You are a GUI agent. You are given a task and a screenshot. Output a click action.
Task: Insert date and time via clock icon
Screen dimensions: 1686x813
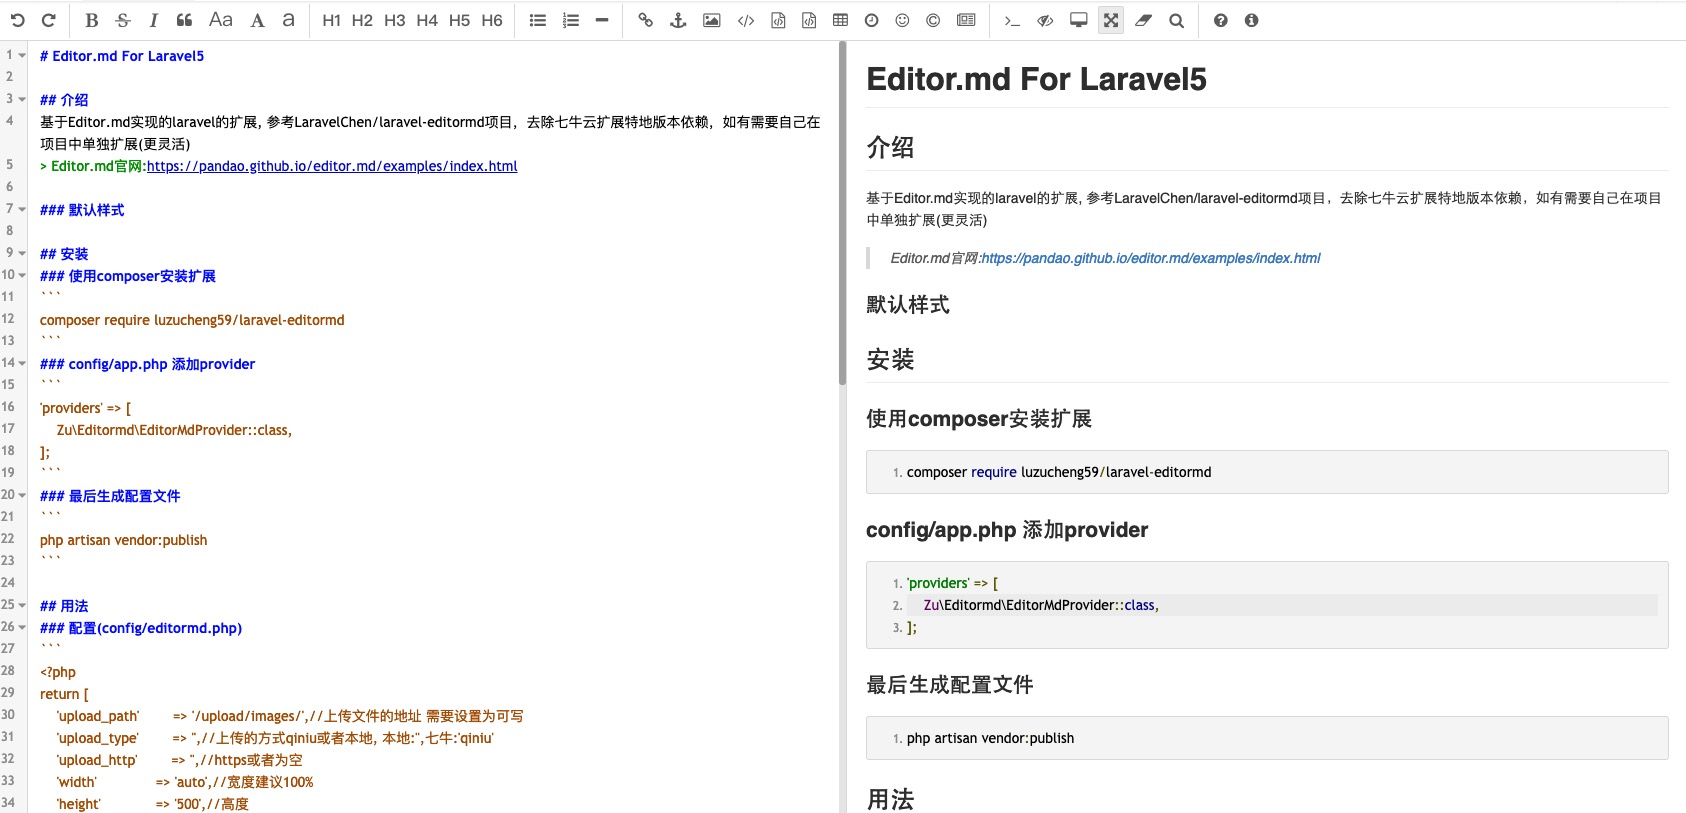(x=871, y=20)
